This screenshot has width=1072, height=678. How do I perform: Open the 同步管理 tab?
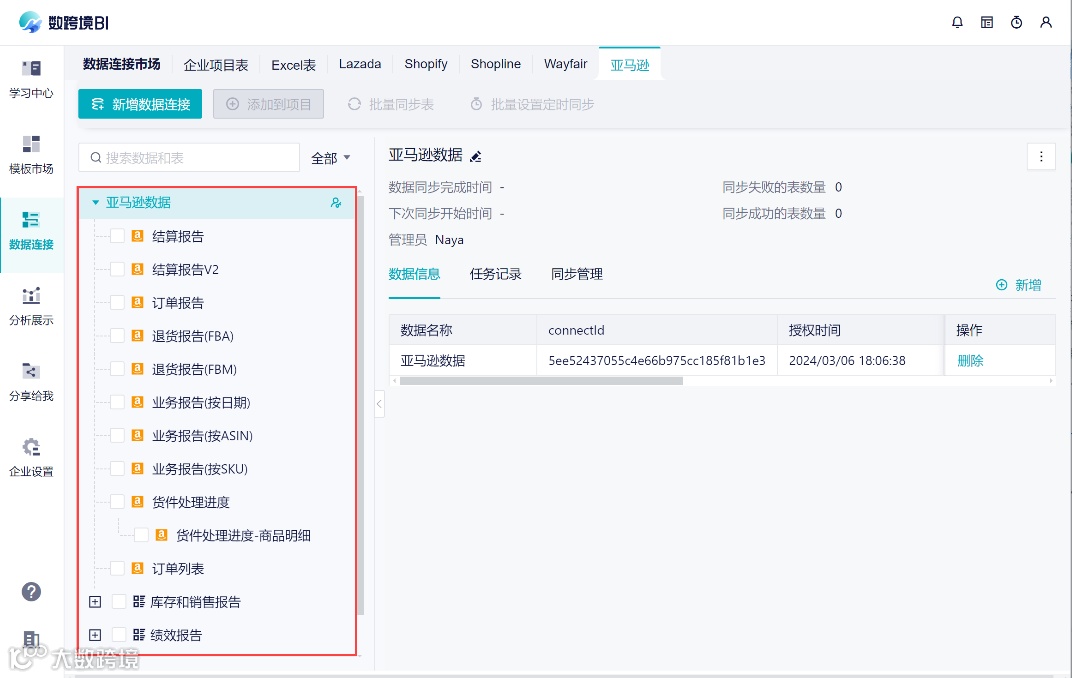tap(577, 274)
